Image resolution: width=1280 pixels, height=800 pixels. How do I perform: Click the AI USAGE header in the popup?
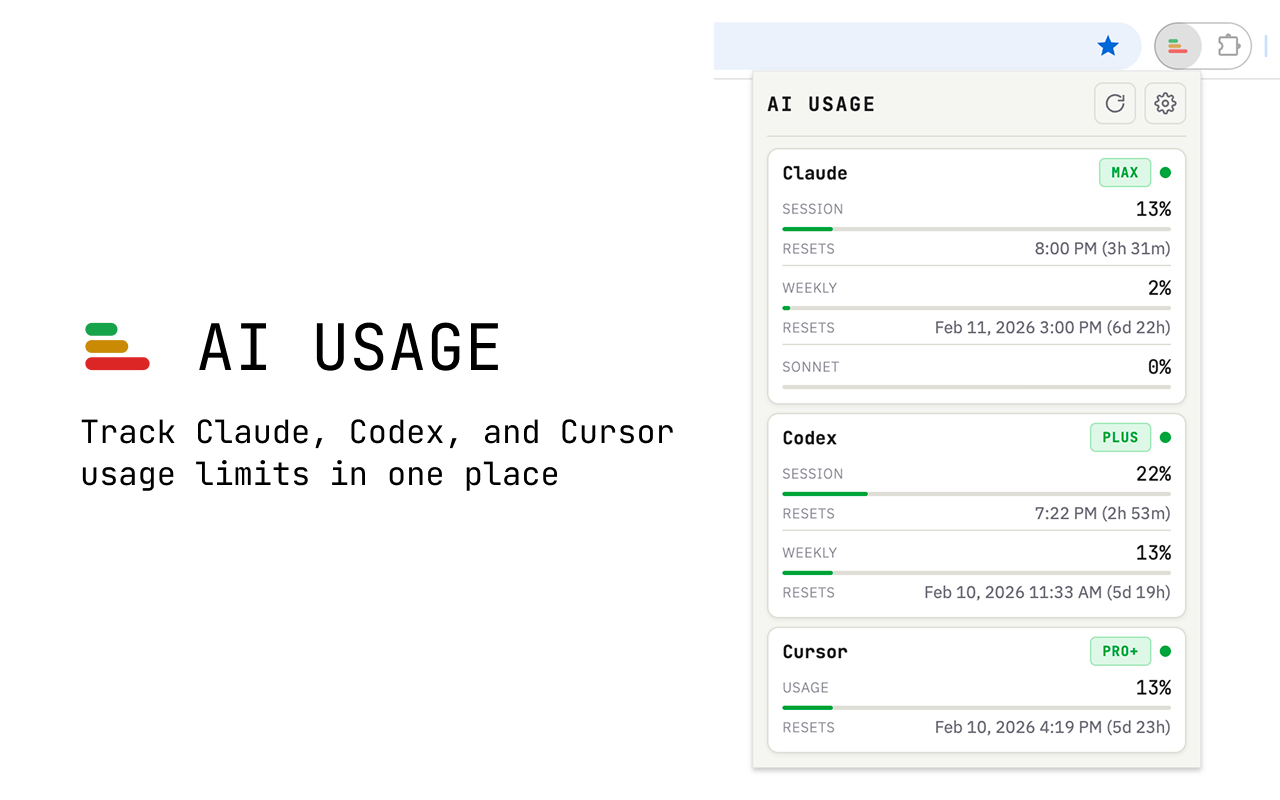point(821,104)
